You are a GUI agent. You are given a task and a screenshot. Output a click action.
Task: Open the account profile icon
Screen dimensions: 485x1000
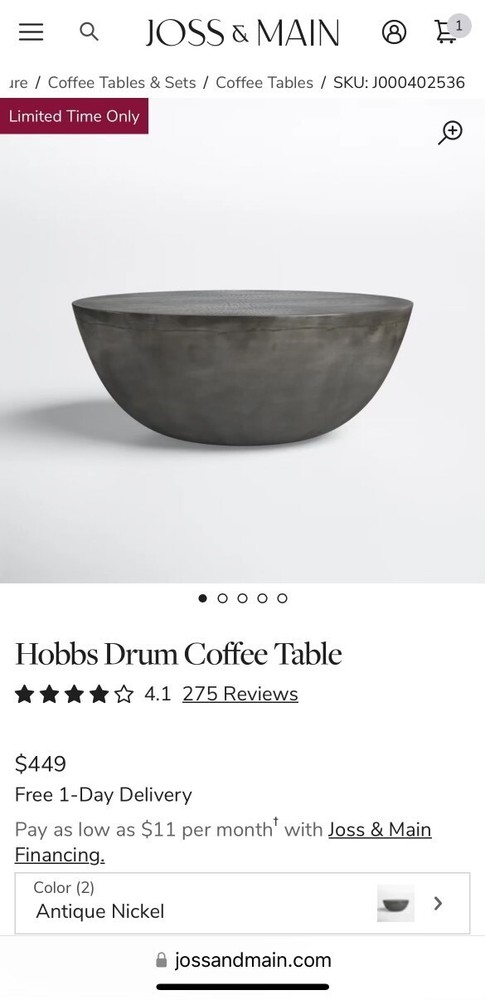(x=394, y=31)
